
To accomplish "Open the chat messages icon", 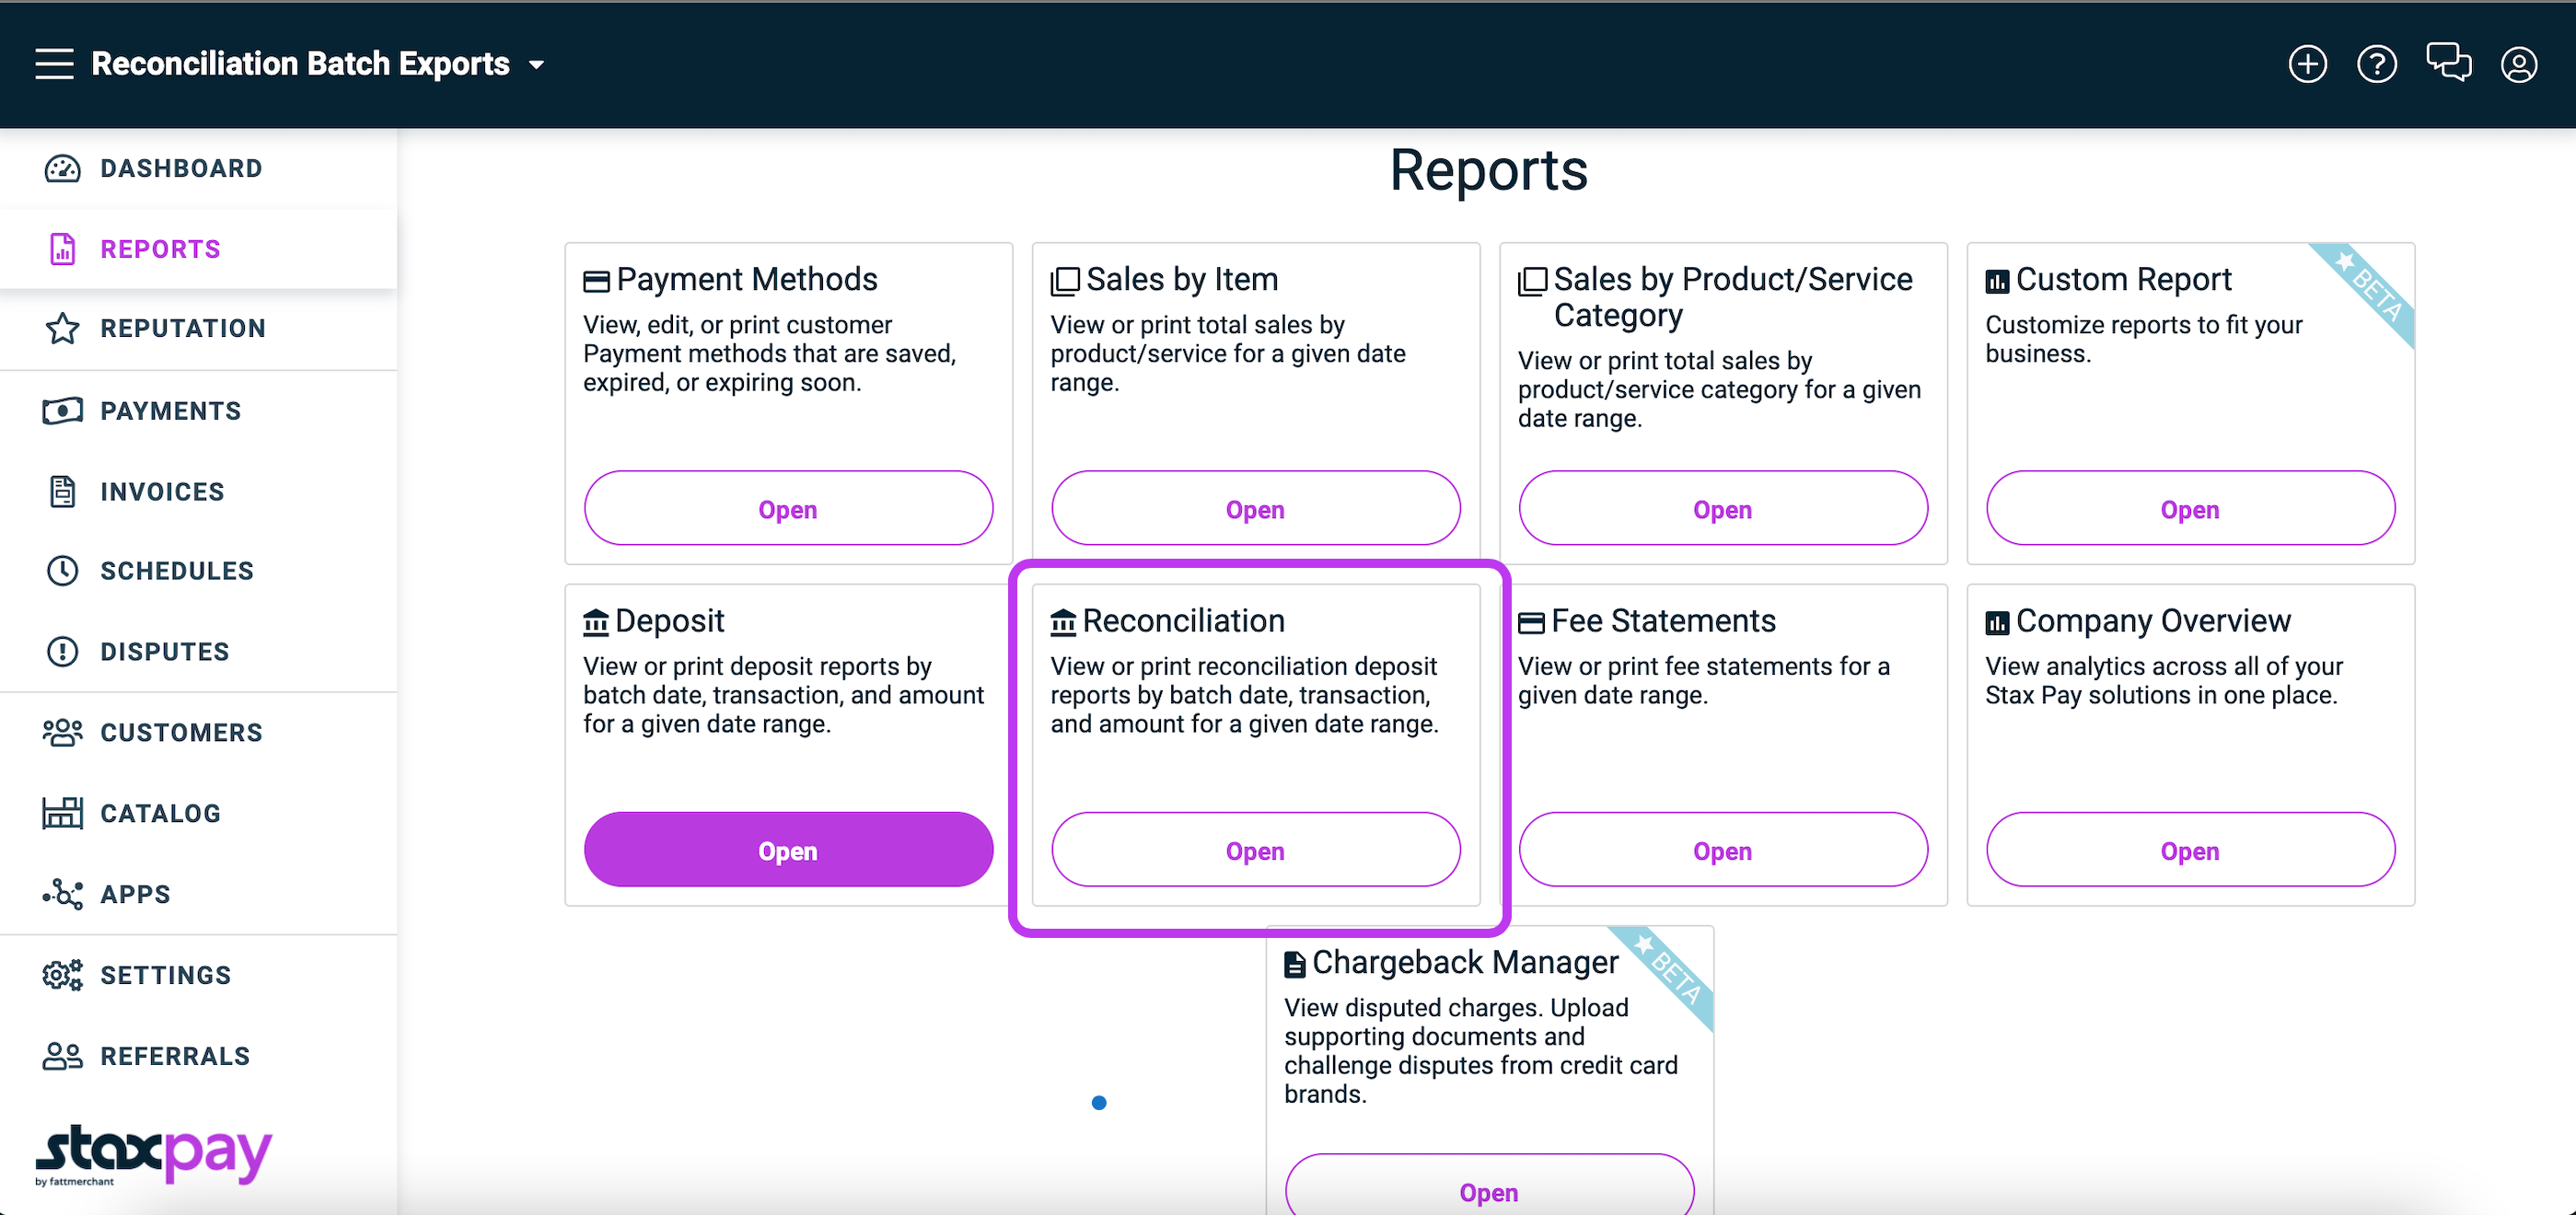I will click(2448, 63).
